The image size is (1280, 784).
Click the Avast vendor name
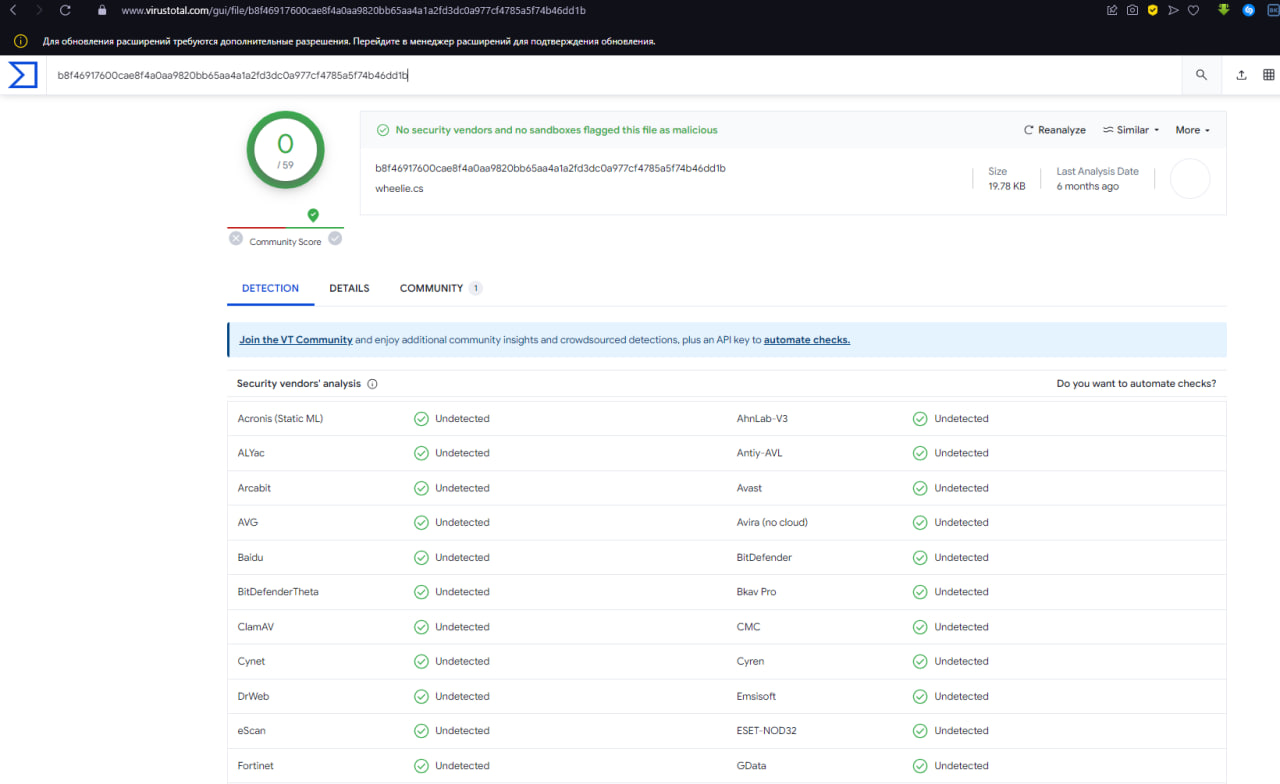[749, 488]
